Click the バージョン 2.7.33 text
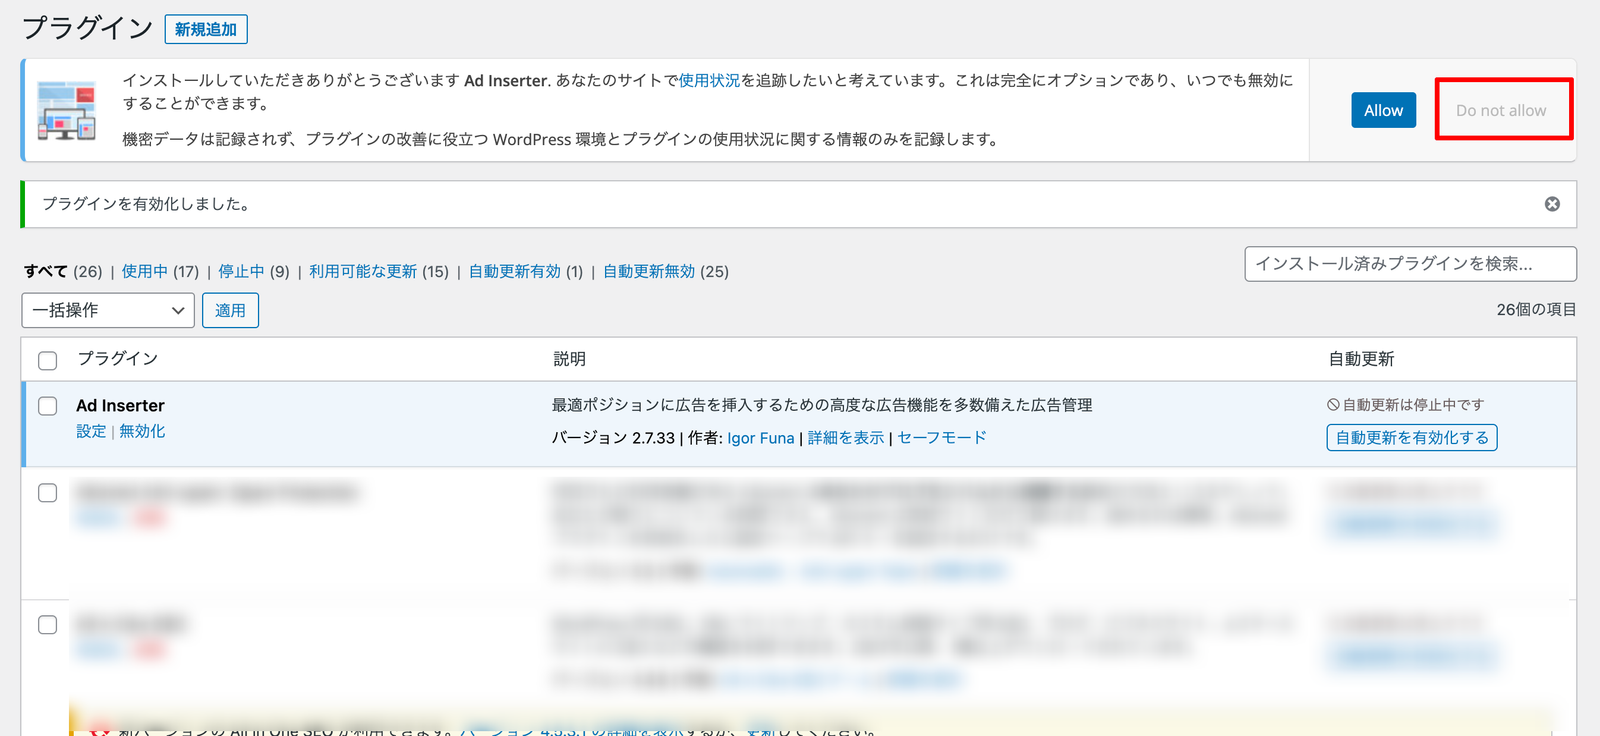Screen dimensions: 1600x736 coord(613,438)
